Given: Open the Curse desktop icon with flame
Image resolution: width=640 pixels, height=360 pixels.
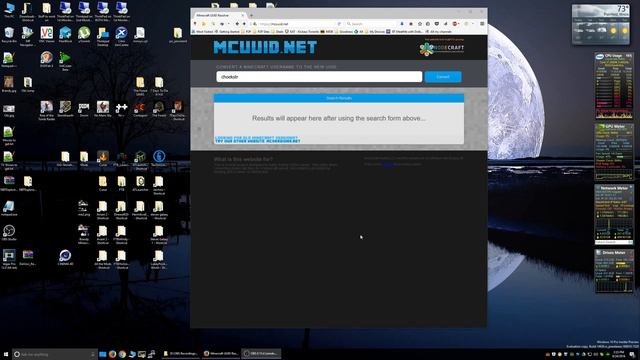Looking at the screenshot, I should (103, 158).
